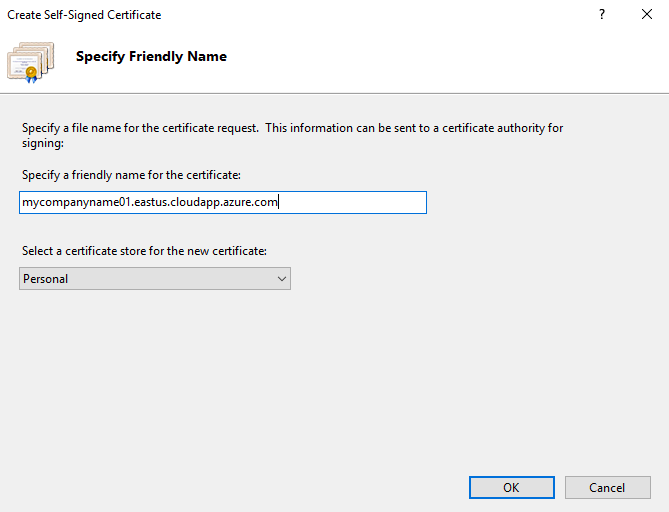Click the certificate request description paragraph
This screenshot has width=669, height=512.
tap(293, 135)
